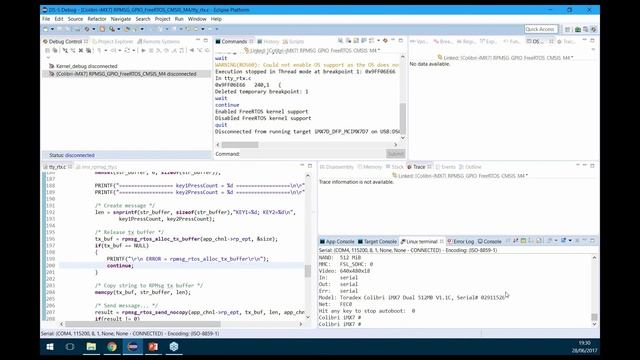Screen dimensions: 640x360
Task: Click the Collapse All icon in Debug Control
Action: pos(47,50)
